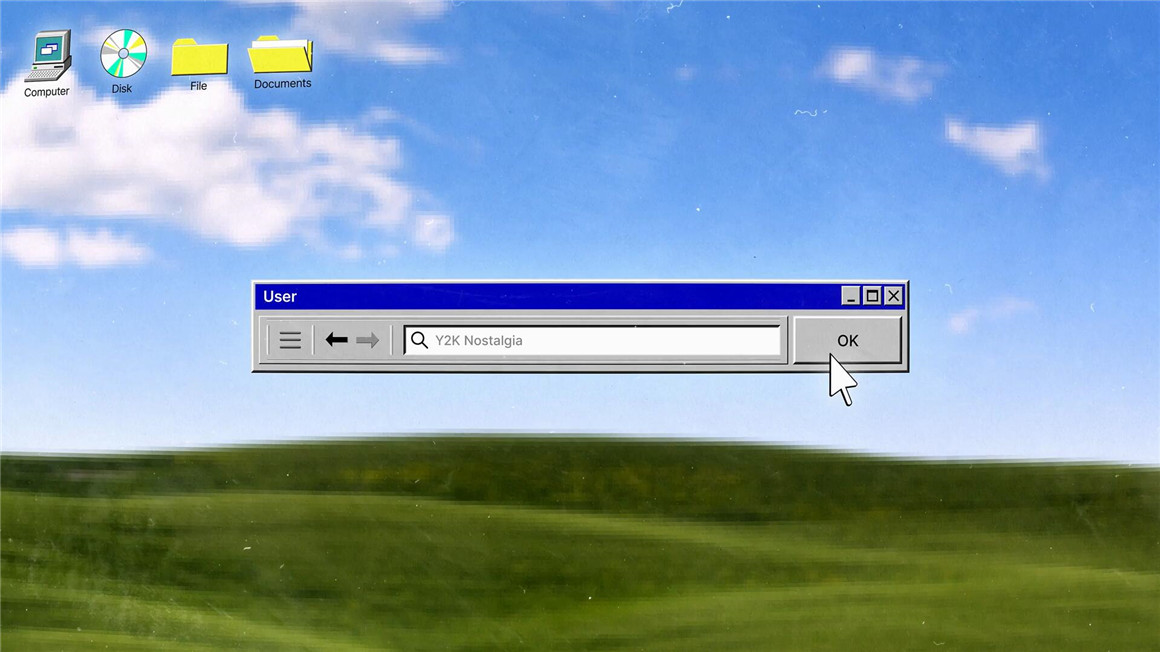Click the toolbar separator before the search box
The height and width of the screenshot is (652, 1160).
[391, 341]
